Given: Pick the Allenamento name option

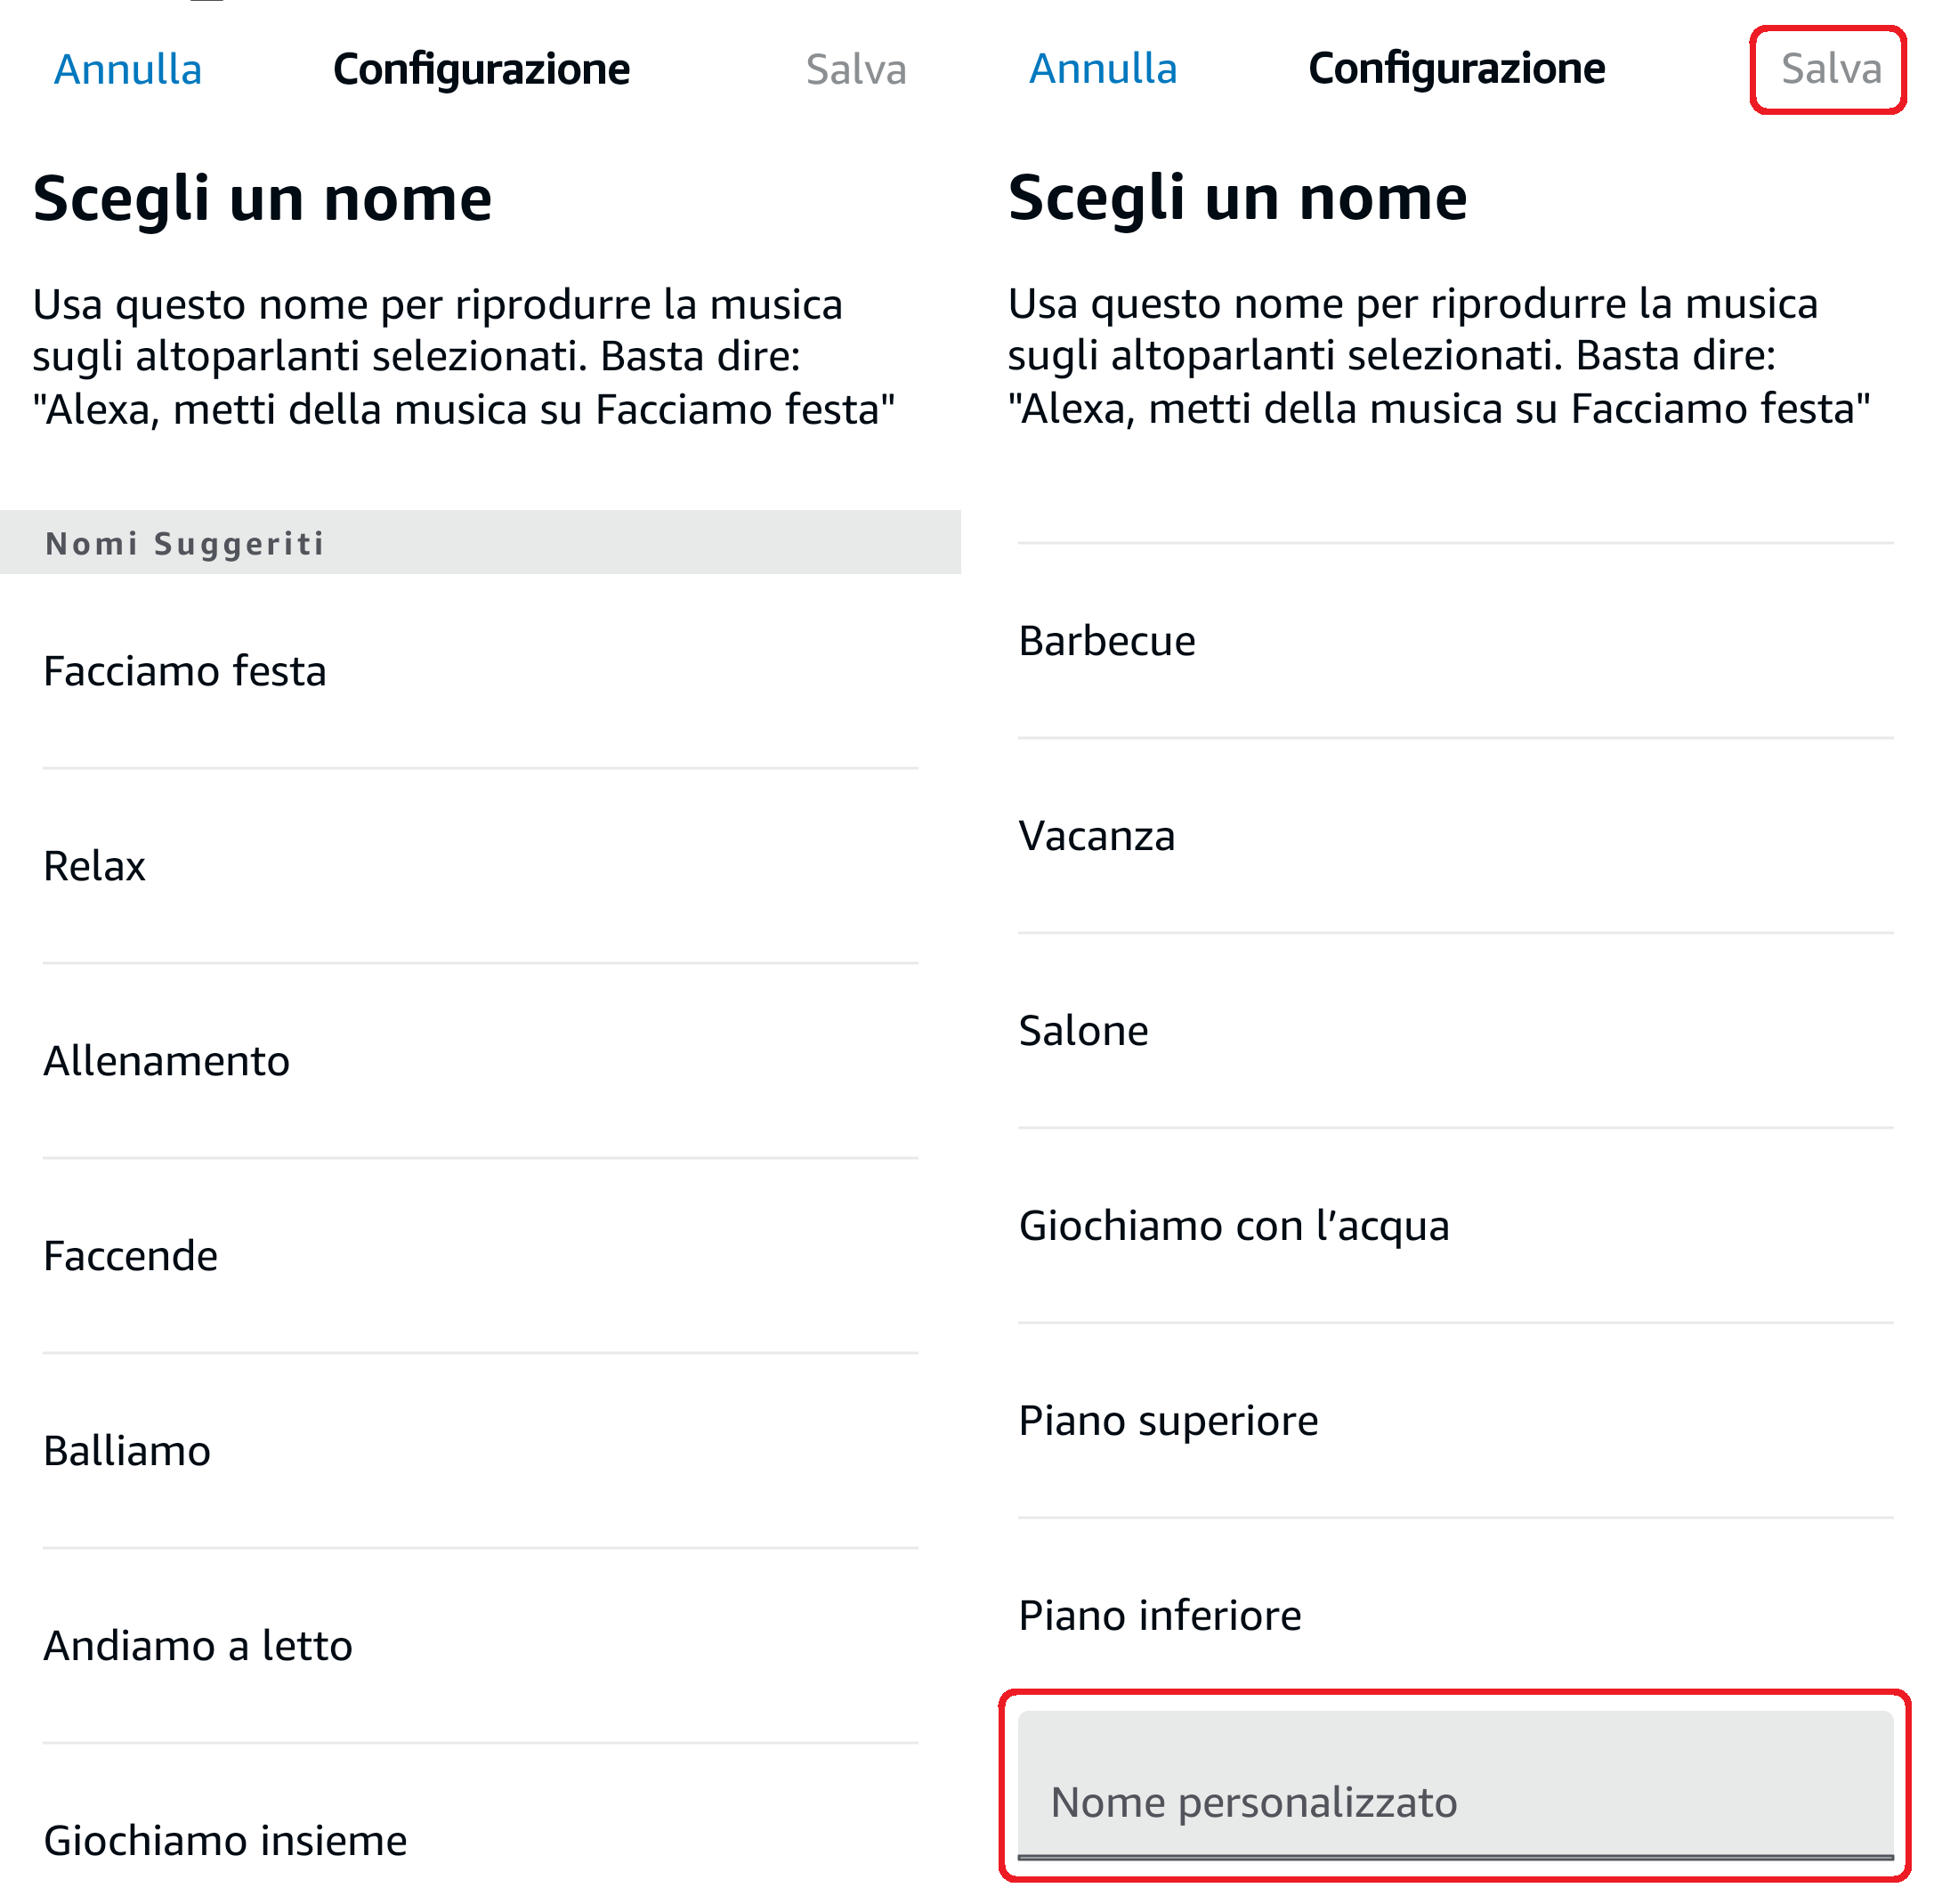Looking at the screenshot, I should (167, 1061).
